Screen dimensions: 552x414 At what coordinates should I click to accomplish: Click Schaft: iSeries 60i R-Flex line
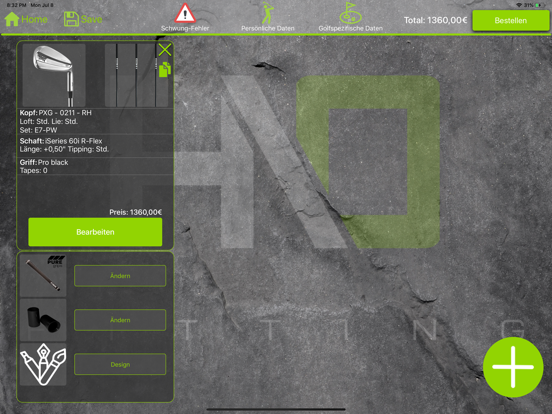[x=61, y=141]
